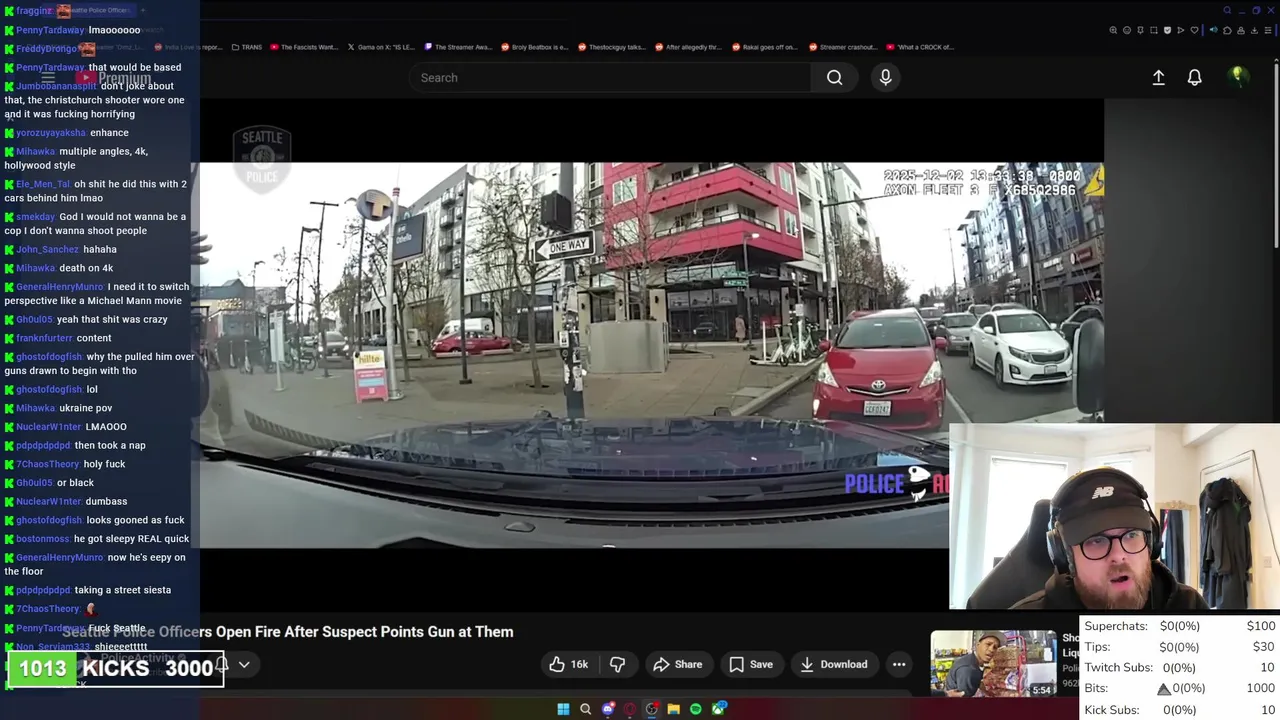Open the browser downloads icon
The image size is (1280, 720).
point(1254,30)
